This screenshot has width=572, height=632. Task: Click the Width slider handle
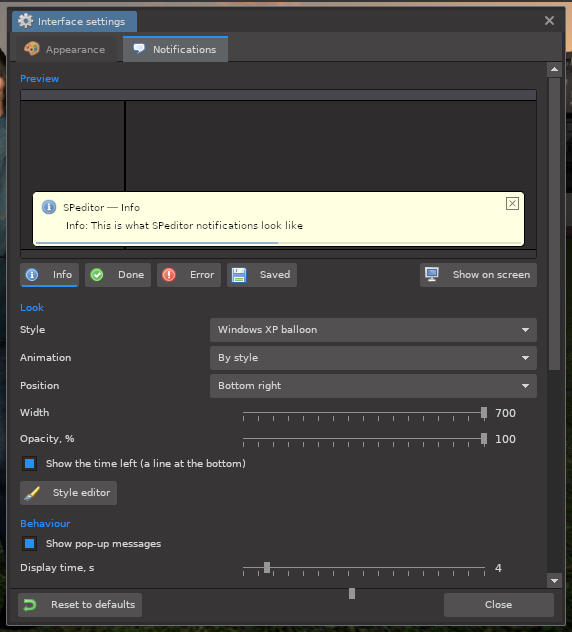[x=484, y=413]
